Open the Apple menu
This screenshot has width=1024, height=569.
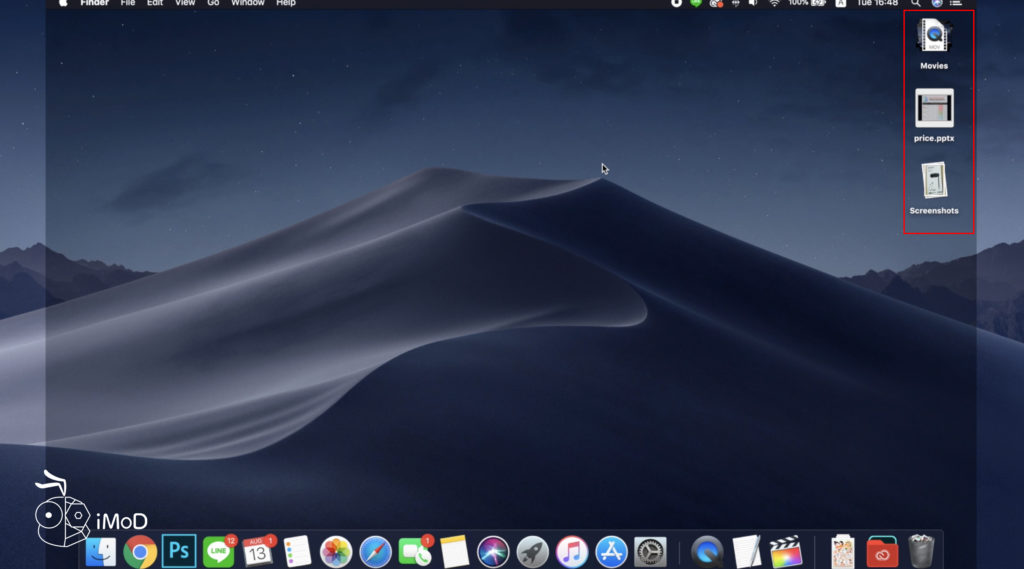(x=63, y=3)
